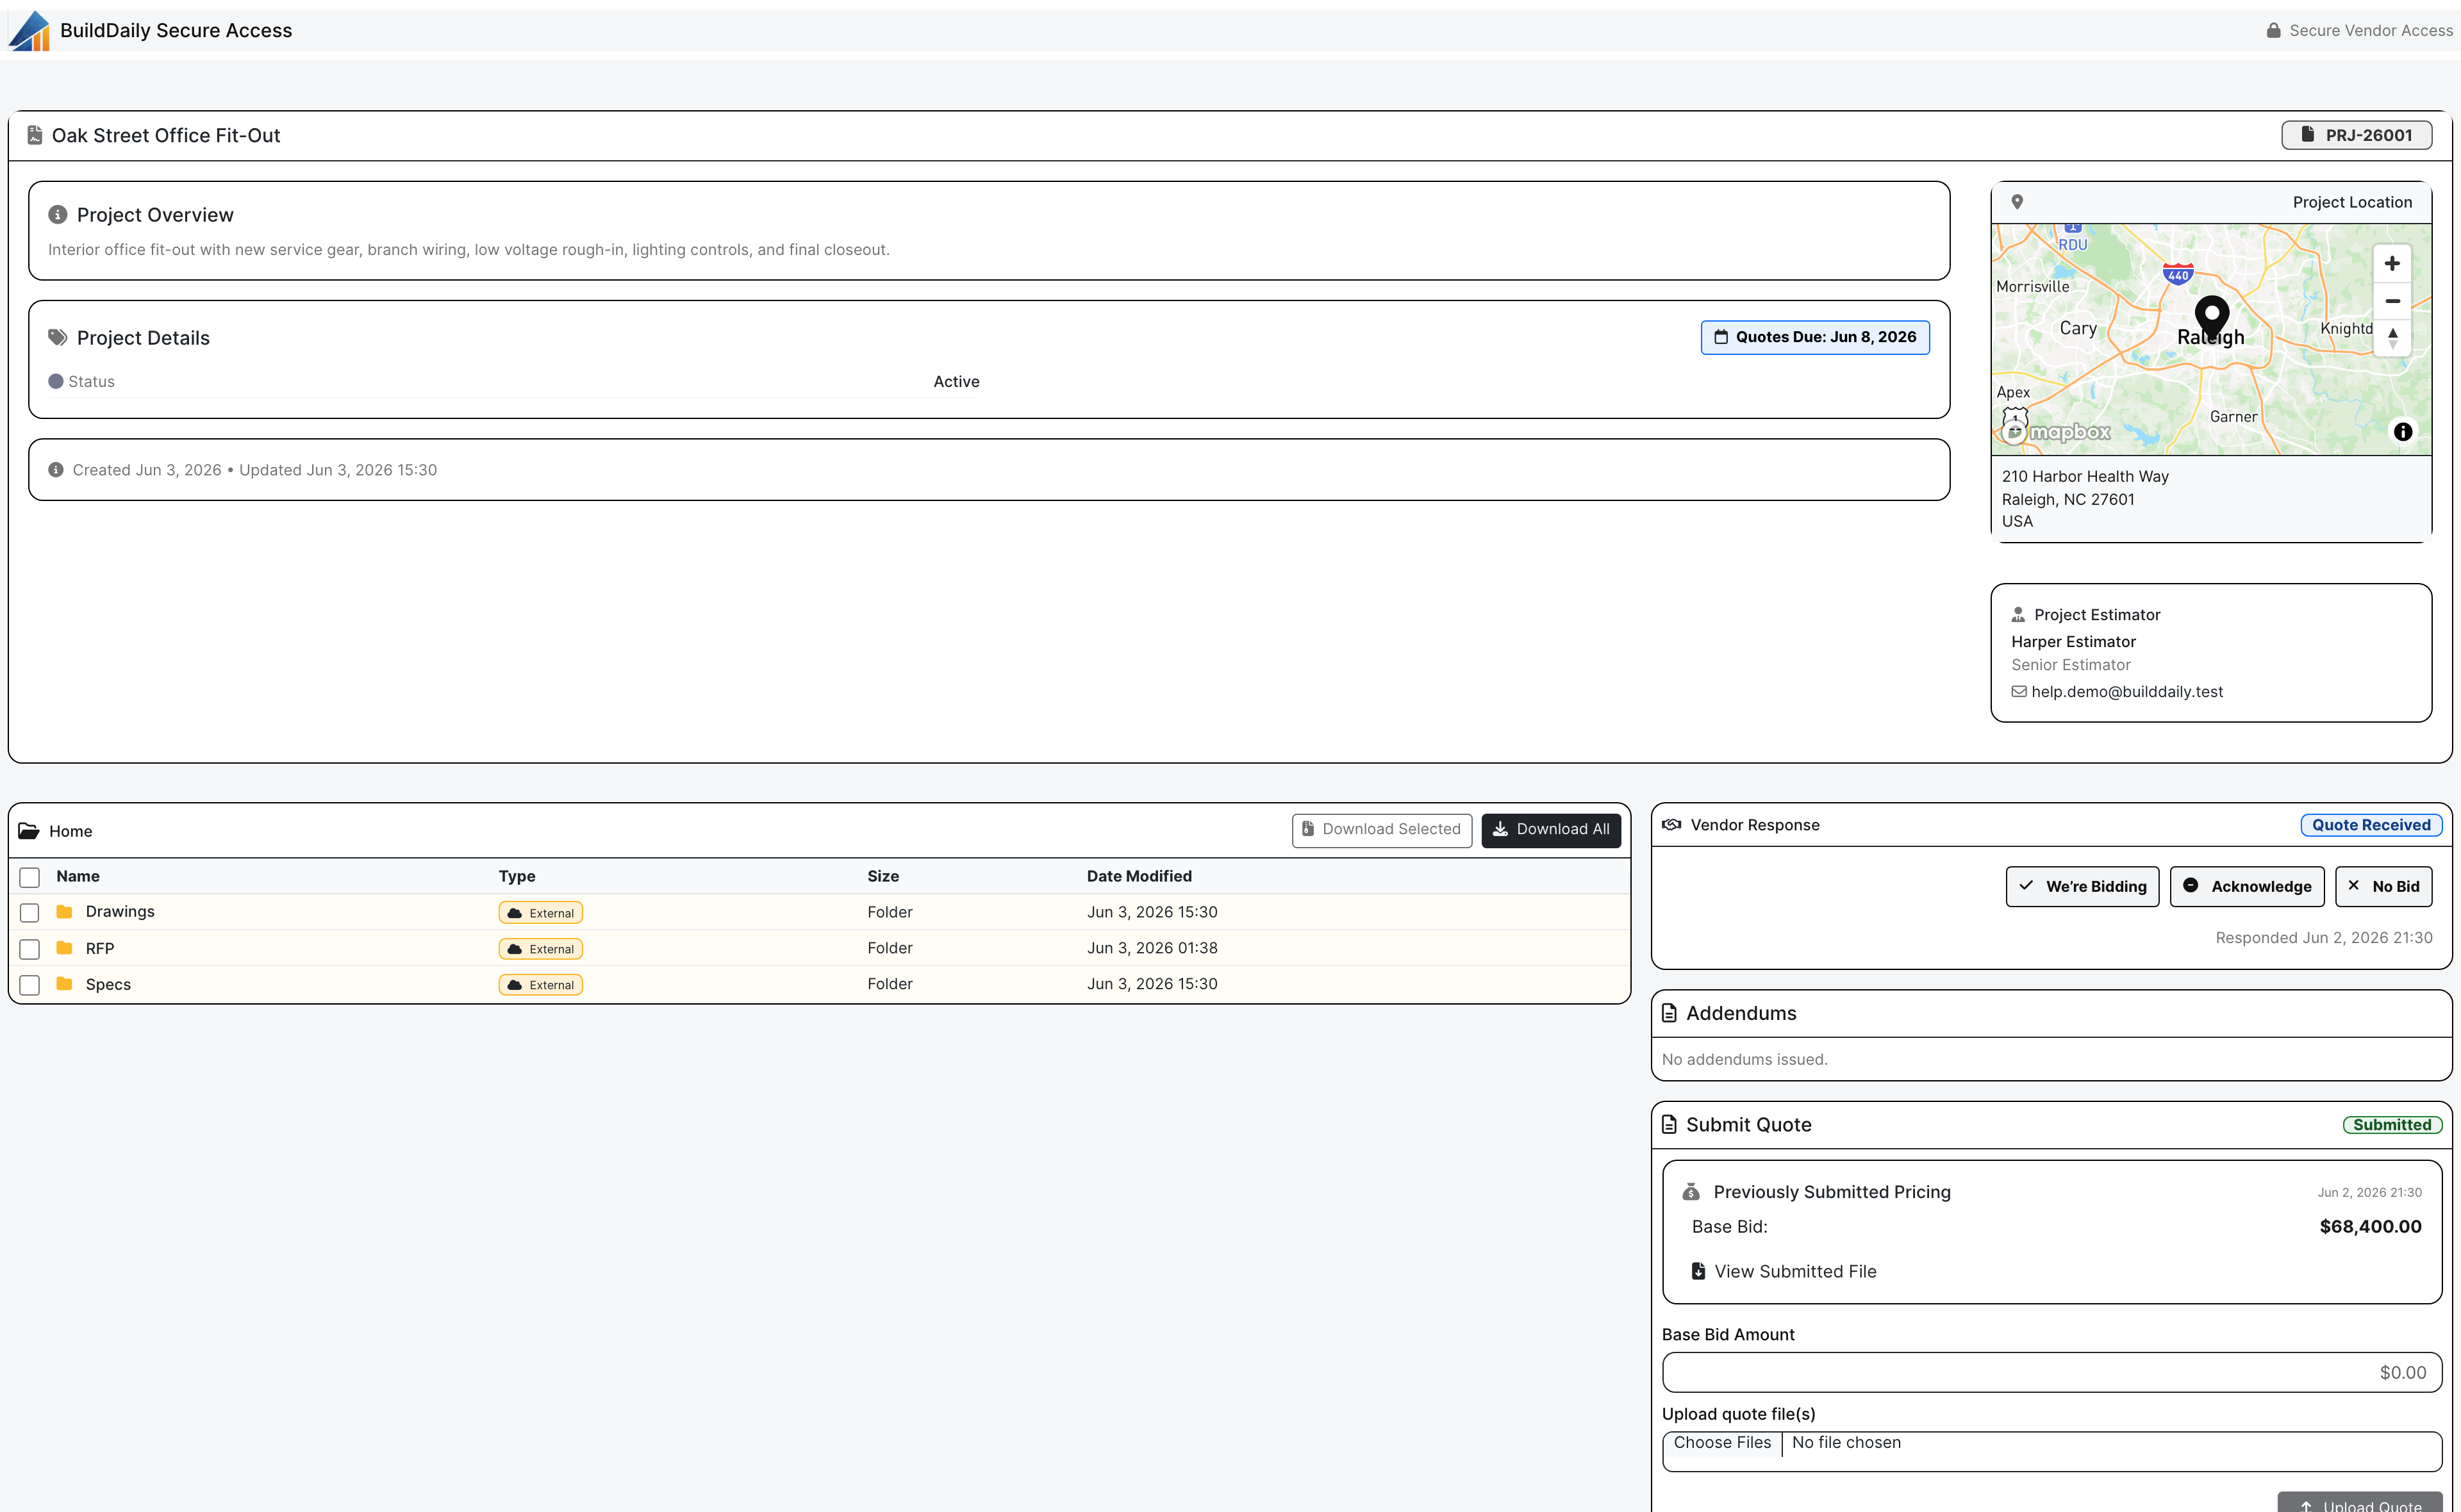Viewport: 2461px width, 1512px height.
Task: Click the BuildDaily logo icon
Action: pyautogui.click(x=29, y=30)
